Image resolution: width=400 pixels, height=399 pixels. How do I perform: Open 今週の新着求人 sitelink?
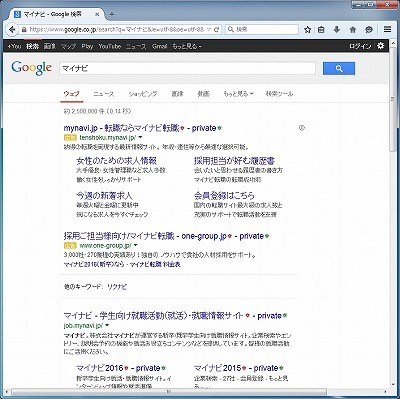(104, 195)
